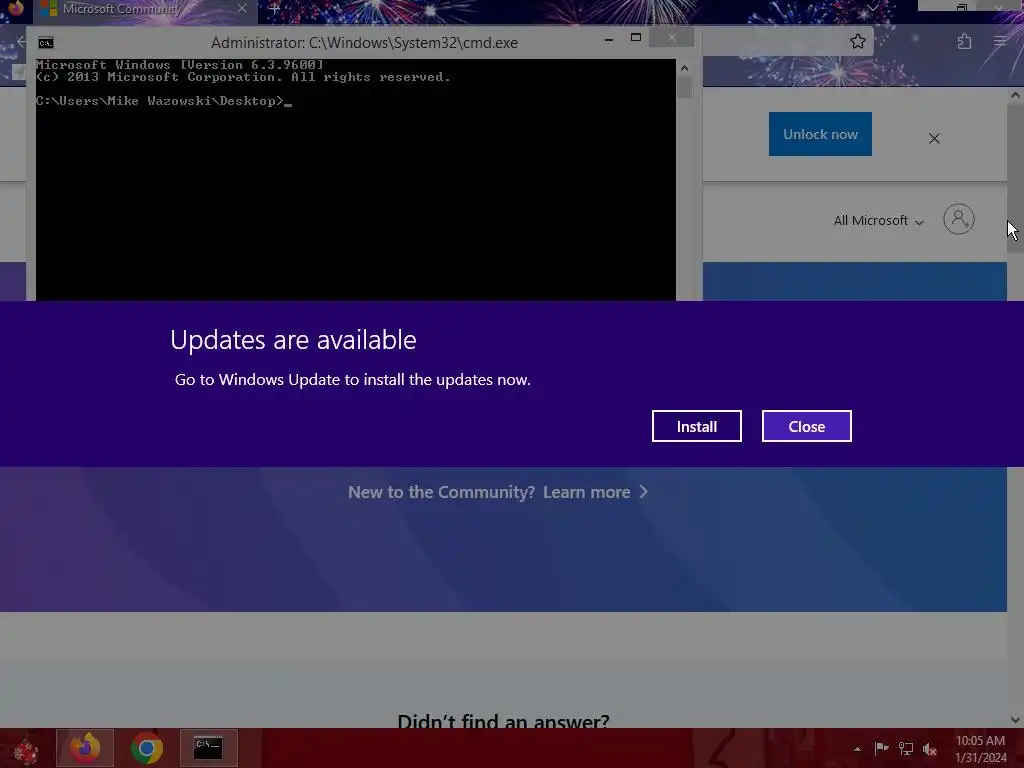Close the Microsoft Community tab
Image resolution: width=1024 pixels, height=768 pixels.
242,8
